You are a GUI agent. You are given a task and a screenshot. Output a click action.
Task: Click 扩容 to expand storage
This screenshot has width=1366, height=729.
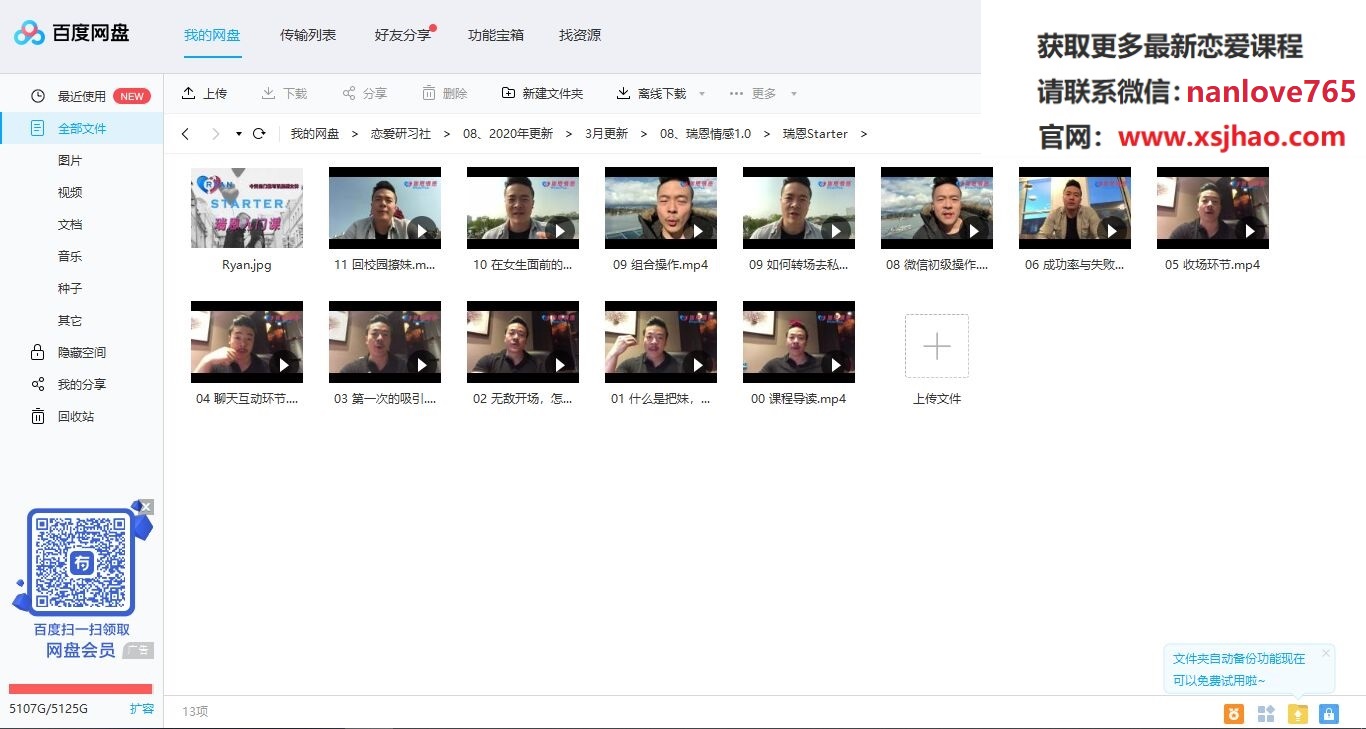click(x=142, y=709)
